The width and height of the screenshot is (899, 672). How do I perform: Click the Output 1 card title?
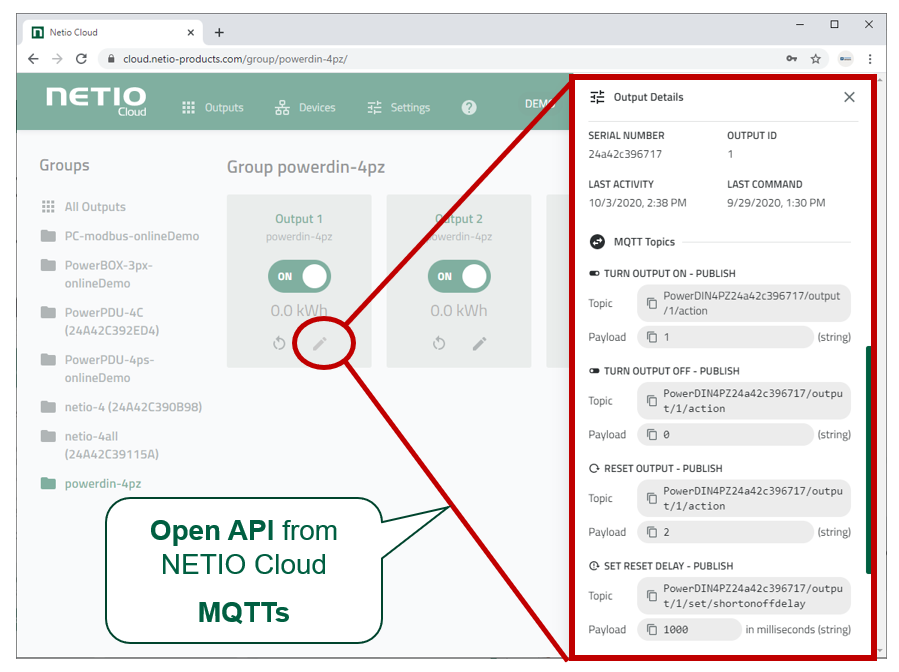tap(299, 218)
